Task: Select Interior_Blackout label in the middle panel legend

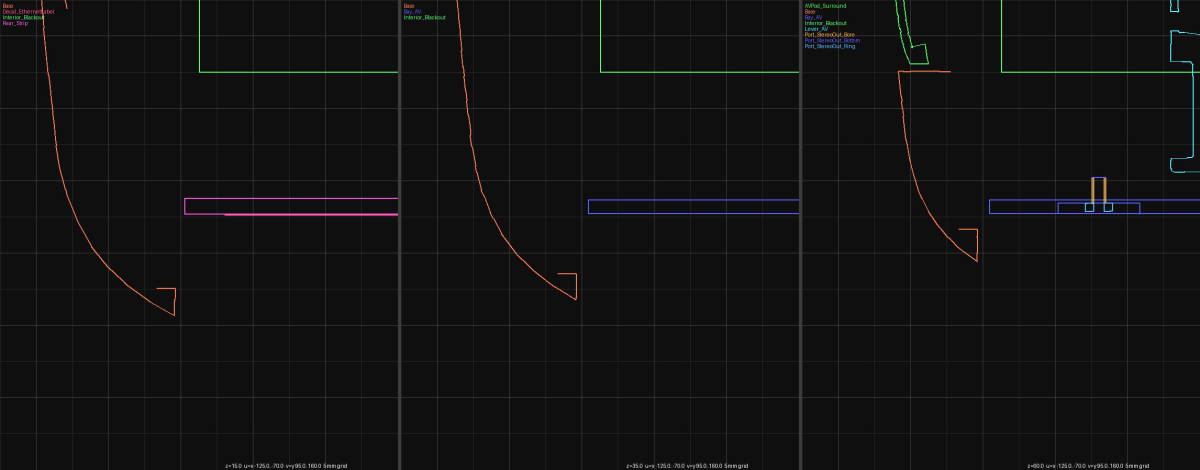Action: (424, 17)
